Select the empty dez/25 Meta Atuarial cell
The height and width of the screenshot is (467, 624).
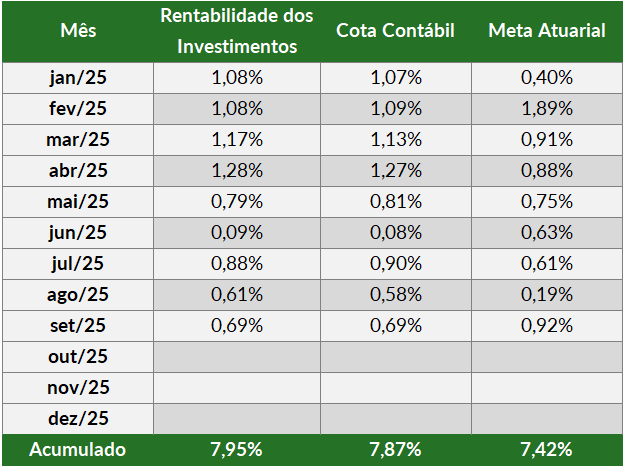(546, 418)
